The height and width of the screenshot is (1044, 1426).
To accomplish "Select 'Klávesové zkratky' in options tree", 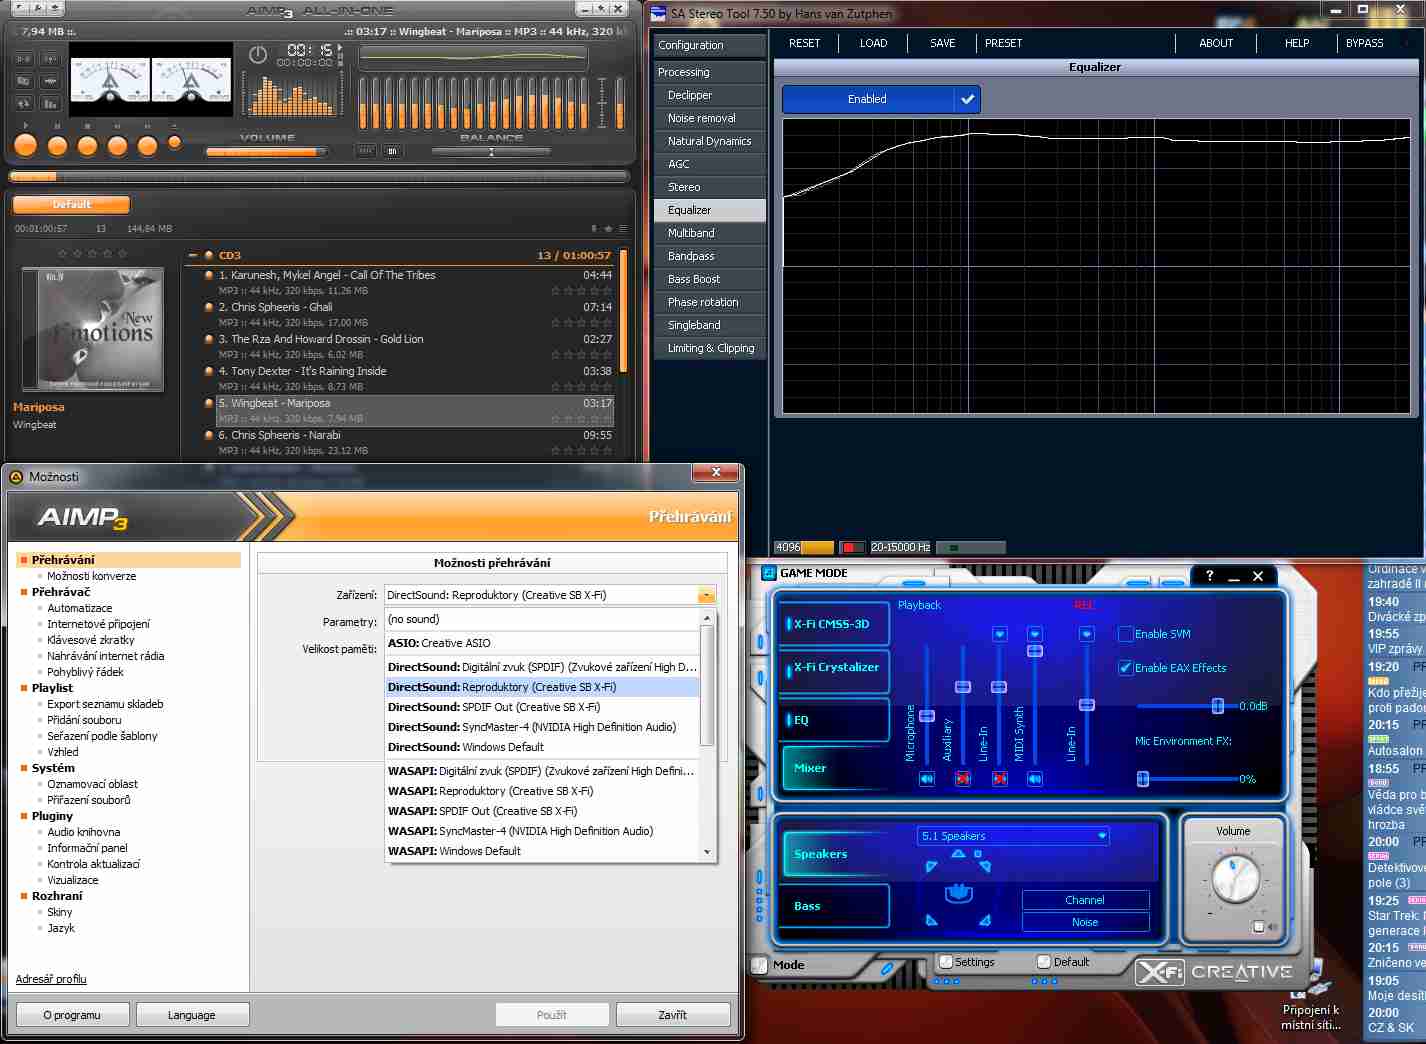I will 91,640.
